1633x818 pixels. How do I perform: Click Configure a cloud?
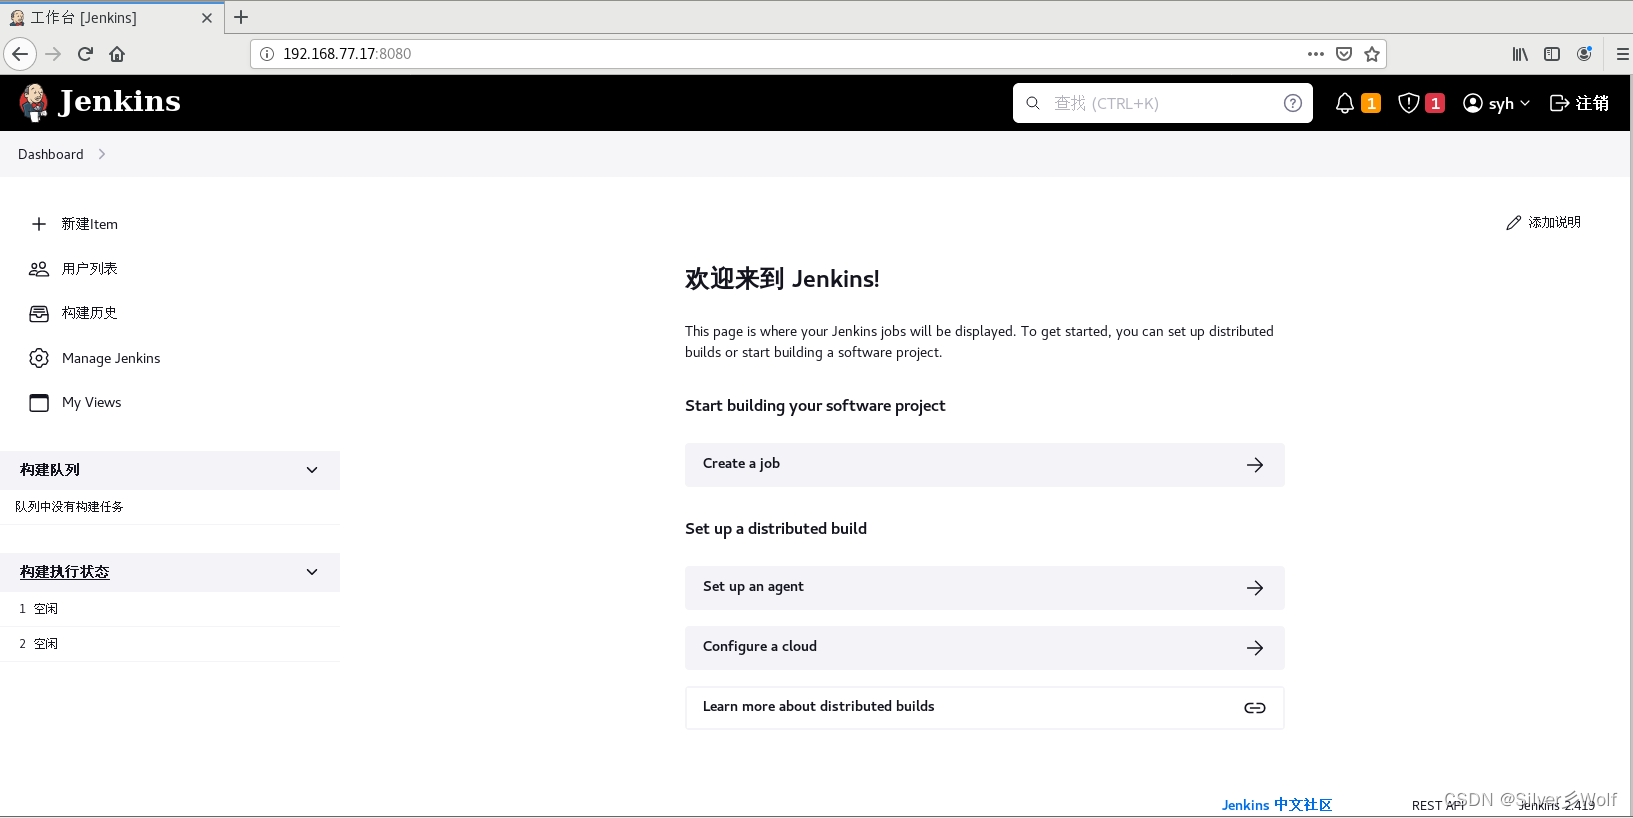click(x=984, y=648)
